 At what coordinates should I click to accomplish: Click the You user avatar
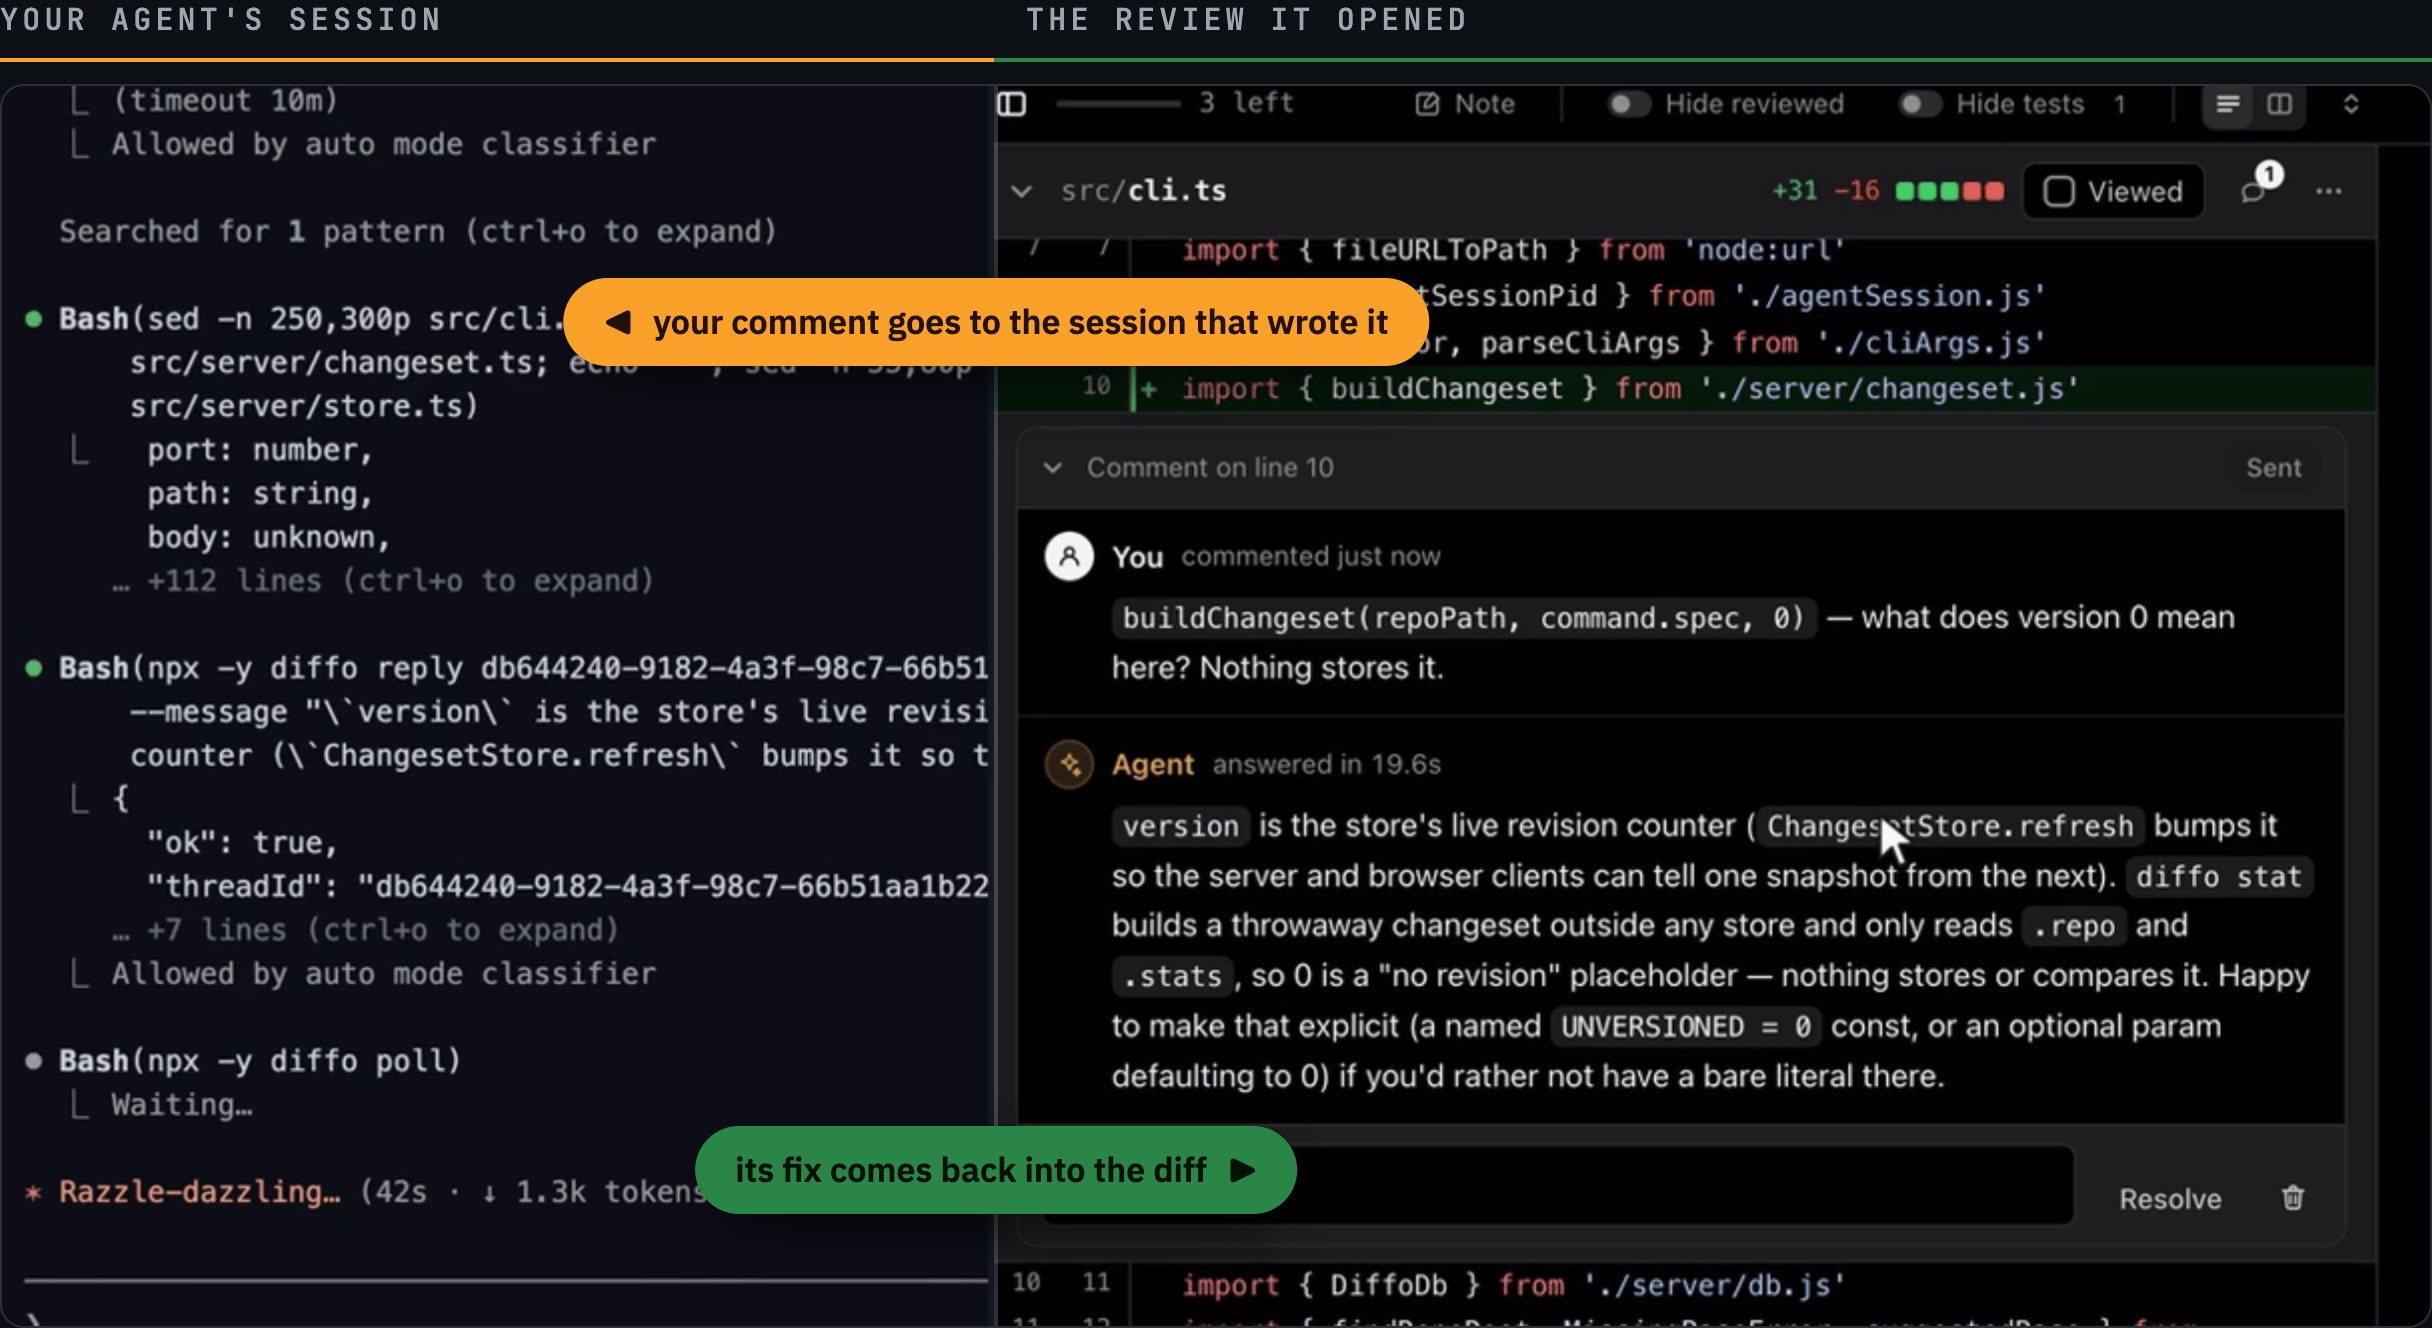[1069, 557]
